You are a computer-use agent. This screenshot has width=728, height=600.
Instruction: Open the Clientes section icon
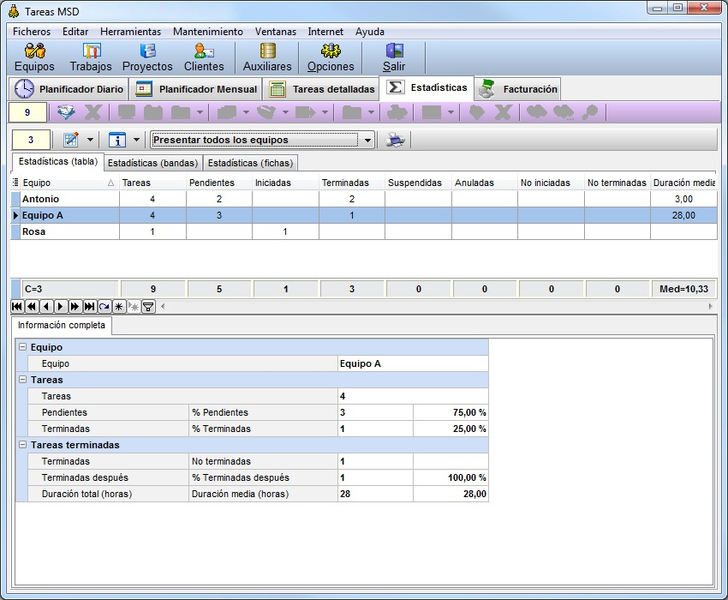point(204,58)
